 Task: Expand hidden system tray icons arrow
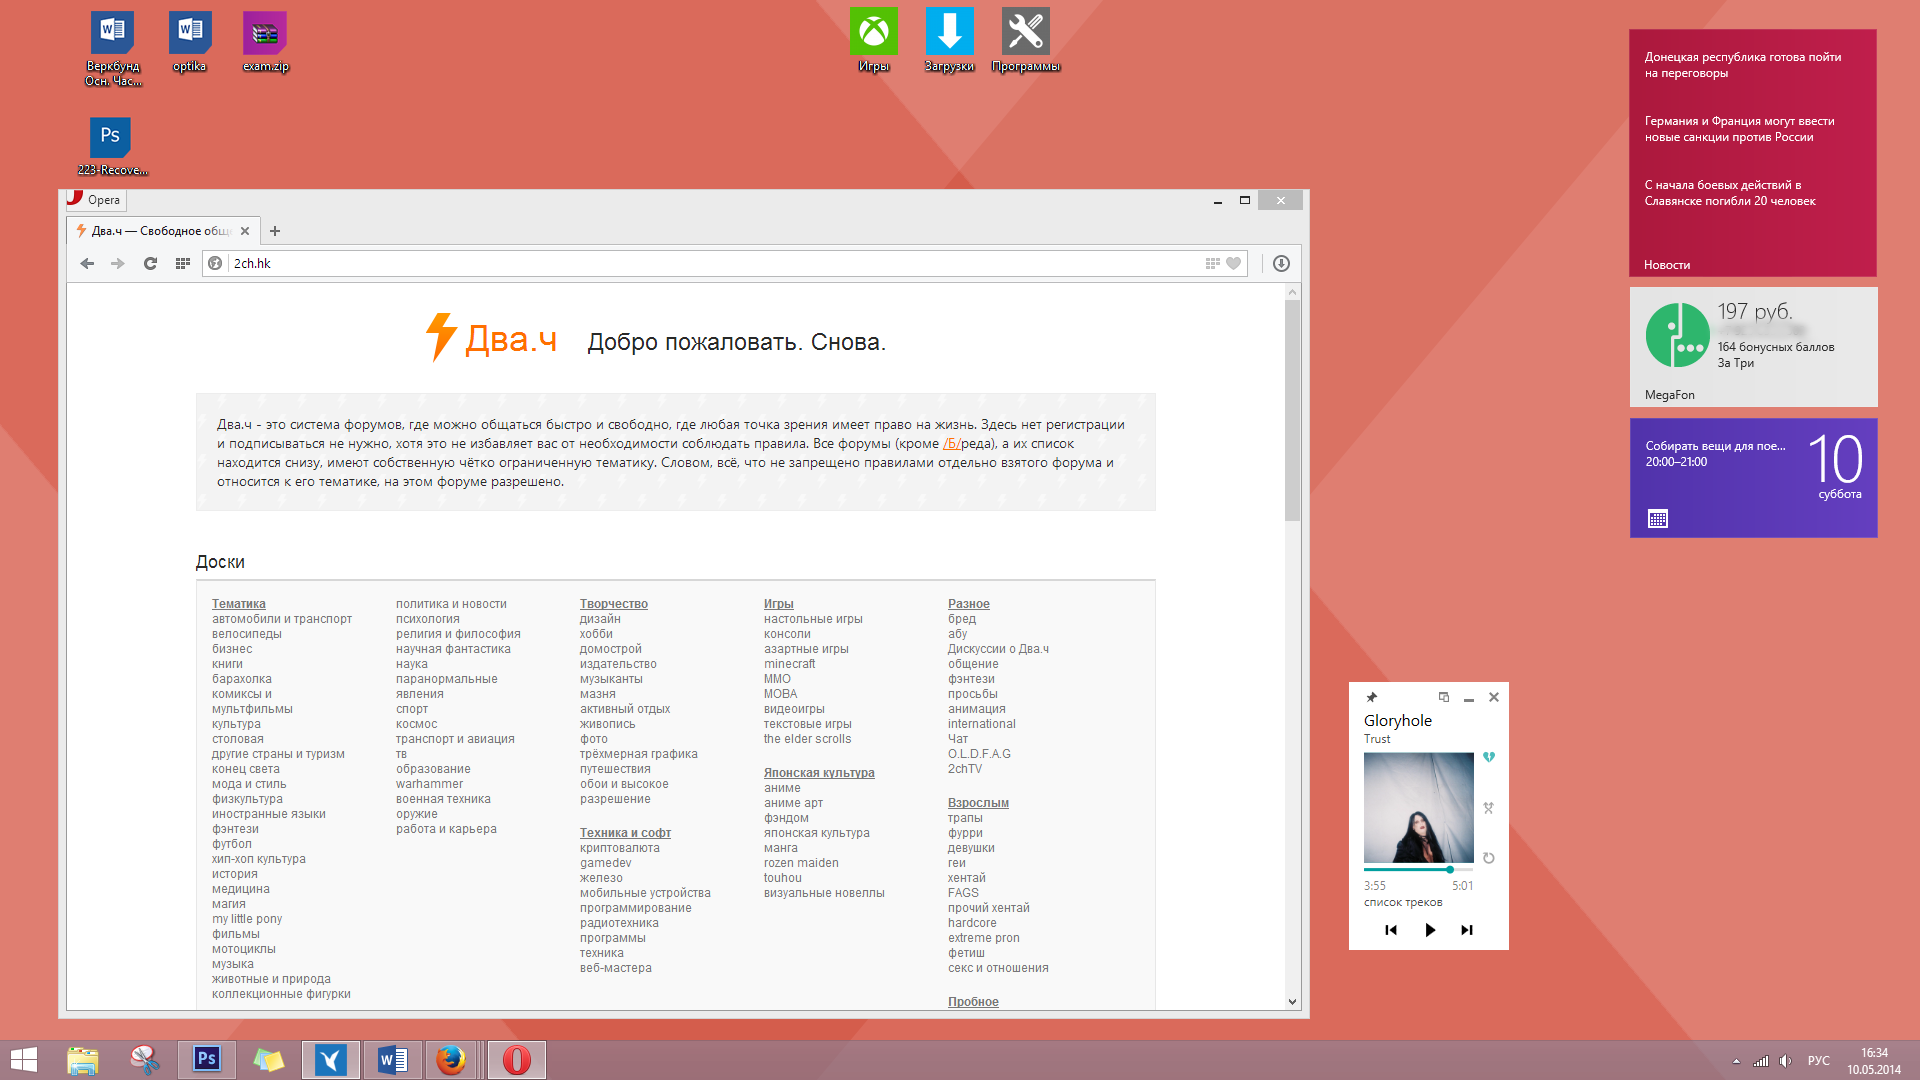coord(1736,1061)
